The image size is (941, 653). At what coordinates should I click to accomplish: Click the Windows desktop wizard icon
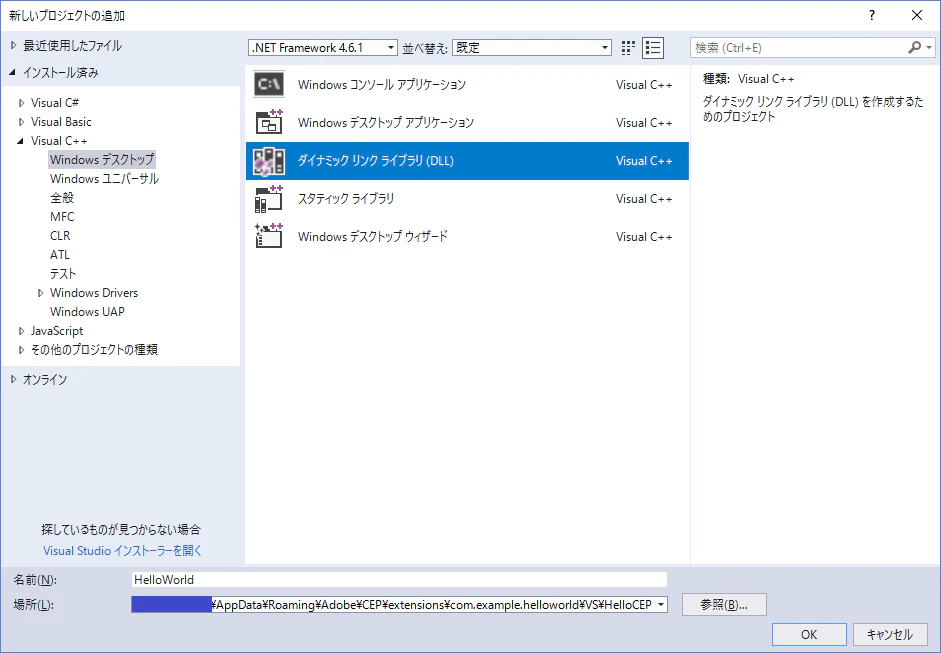click(268, 236)
